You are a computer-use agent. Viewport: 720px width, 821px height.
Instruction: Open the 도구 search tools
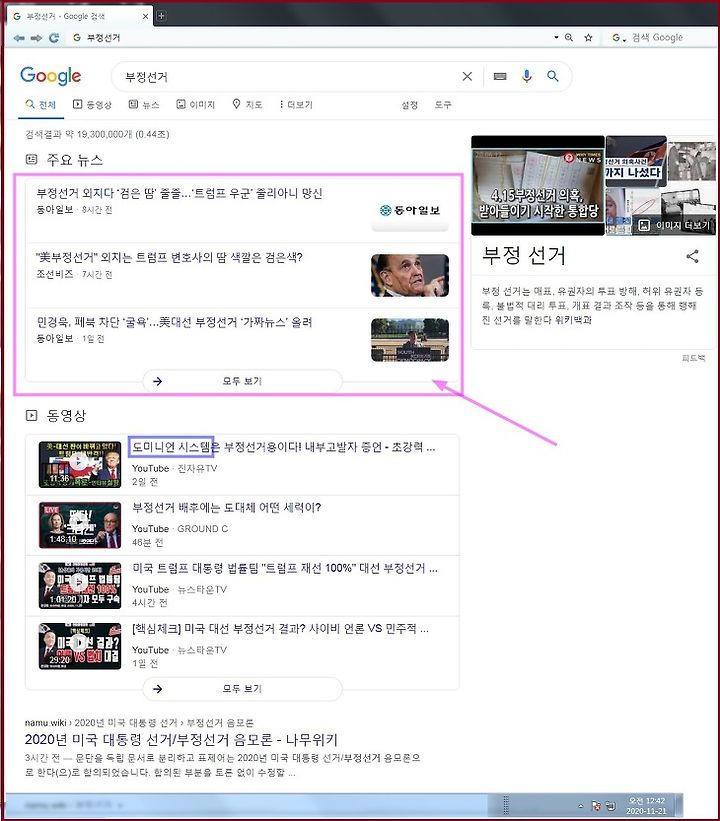coord(443,105)
